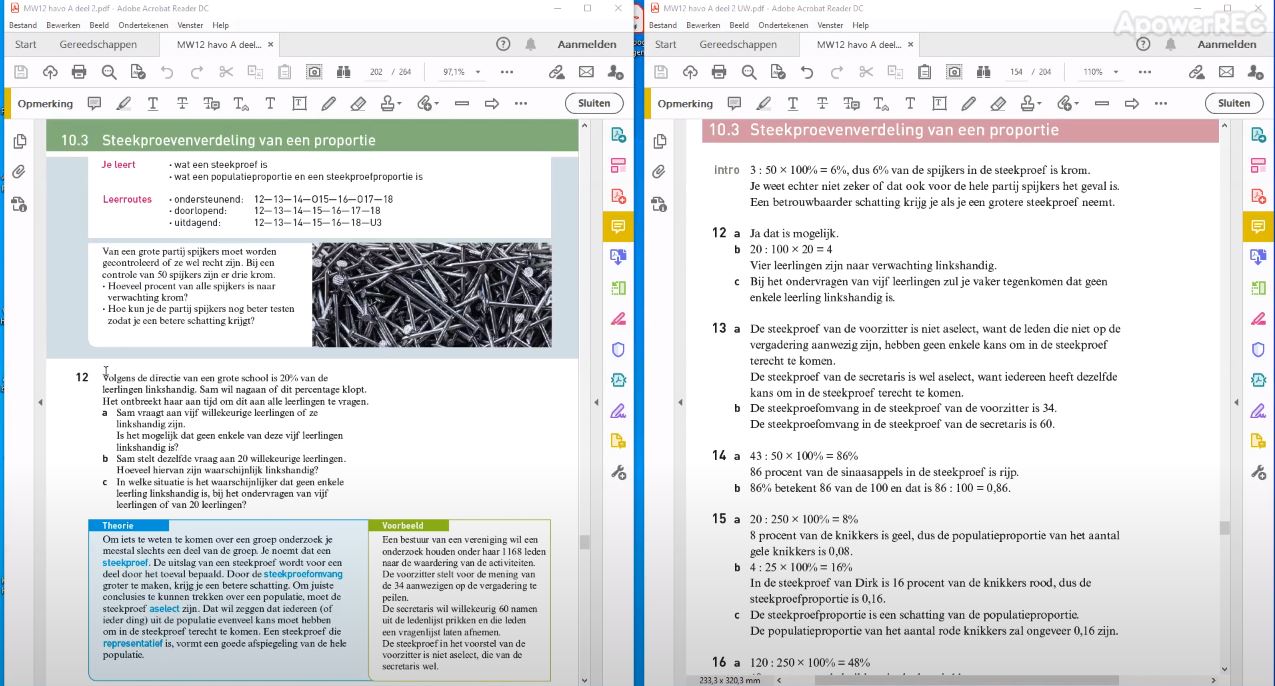1275x686 pixels.
Task: Open the Protect shield tool in left window's panel
Action: pos(617,349)
